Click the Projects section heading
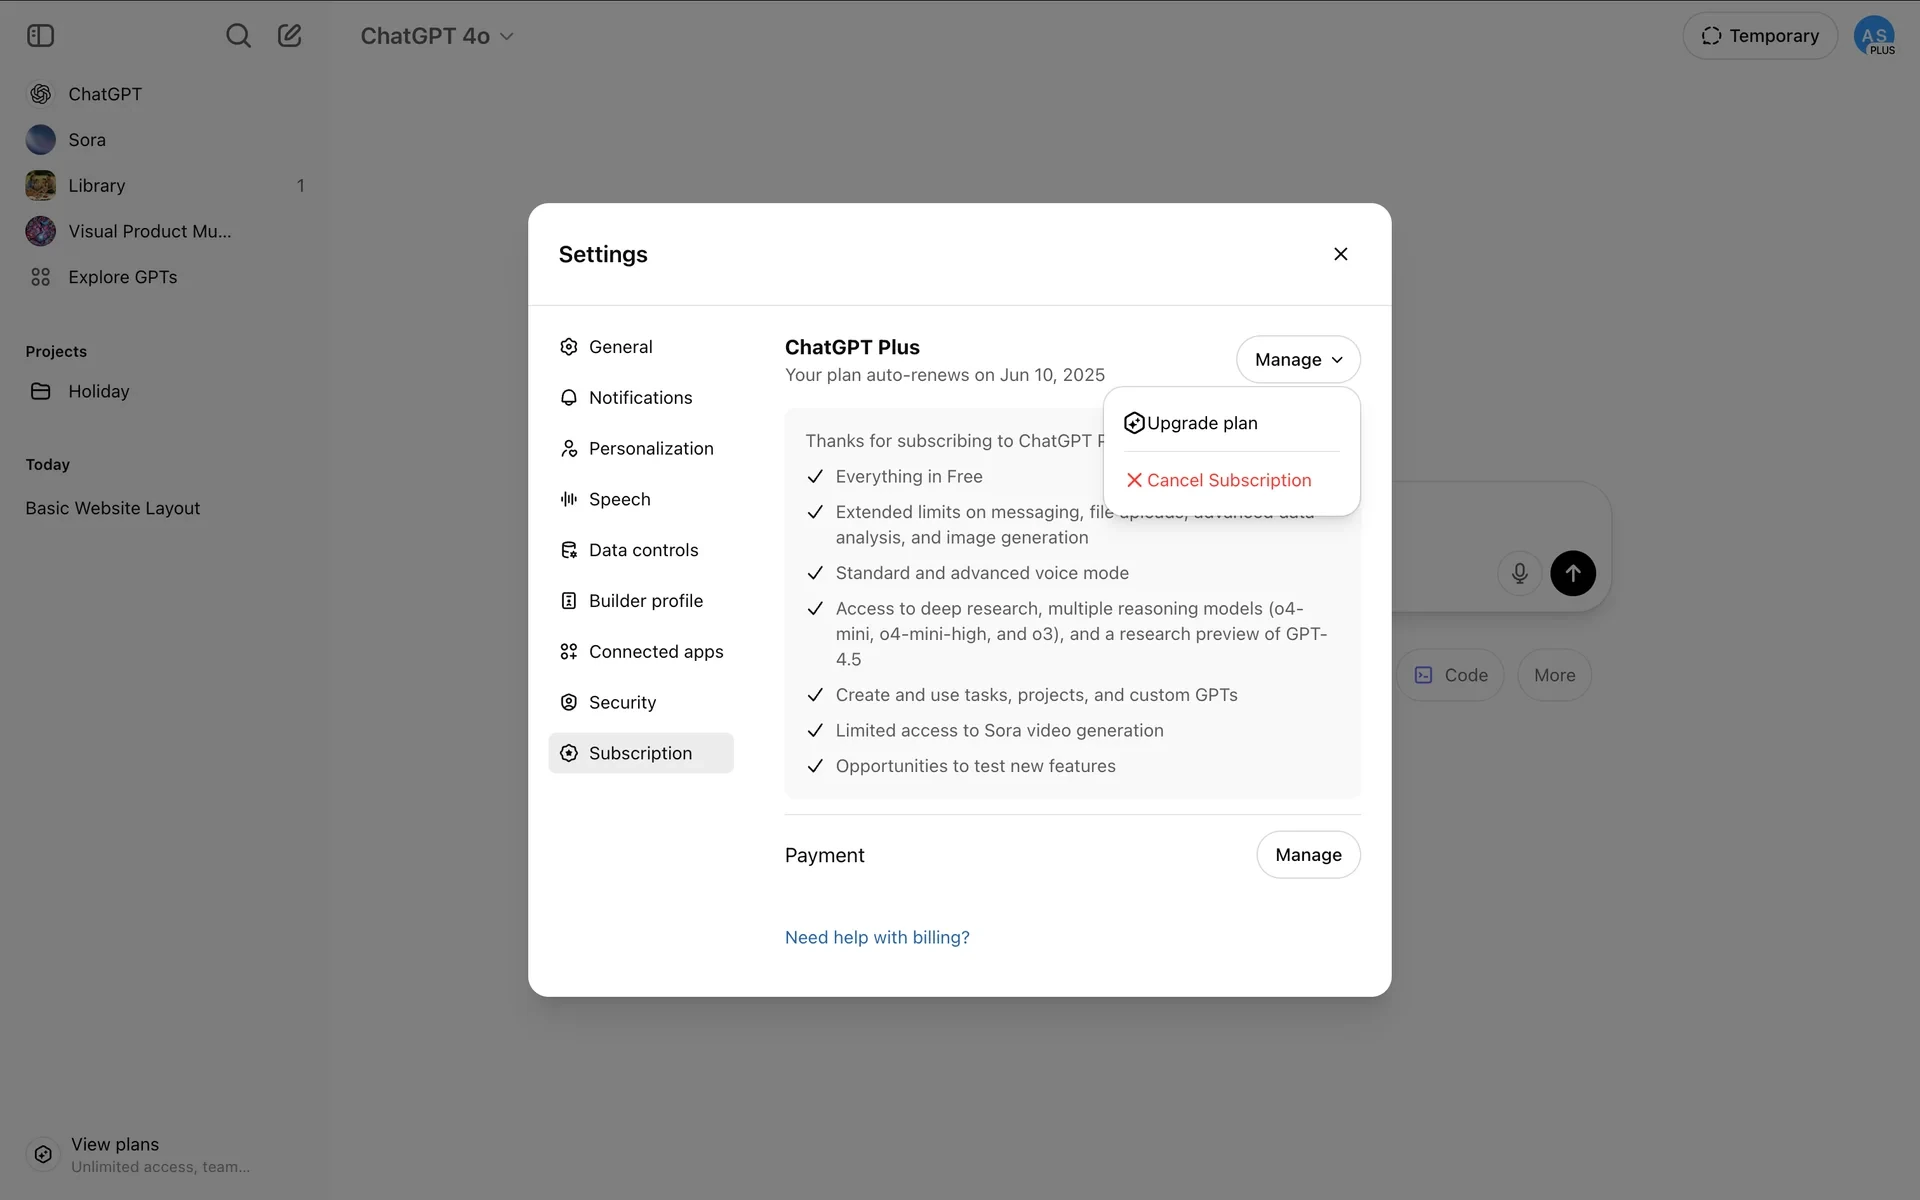The image size is (1920, 1200). point(56,352)
